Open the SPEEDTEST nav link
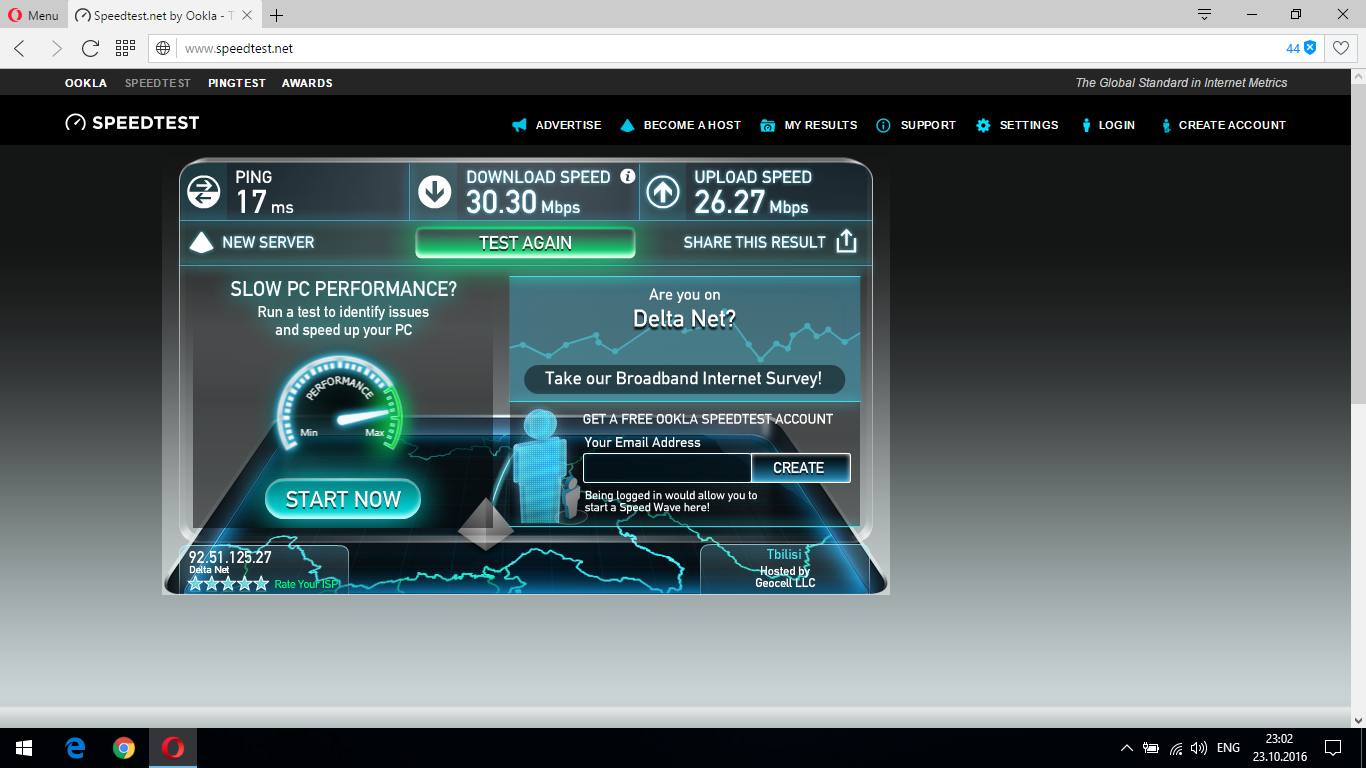1366x768 pixels. pos(158,83)
